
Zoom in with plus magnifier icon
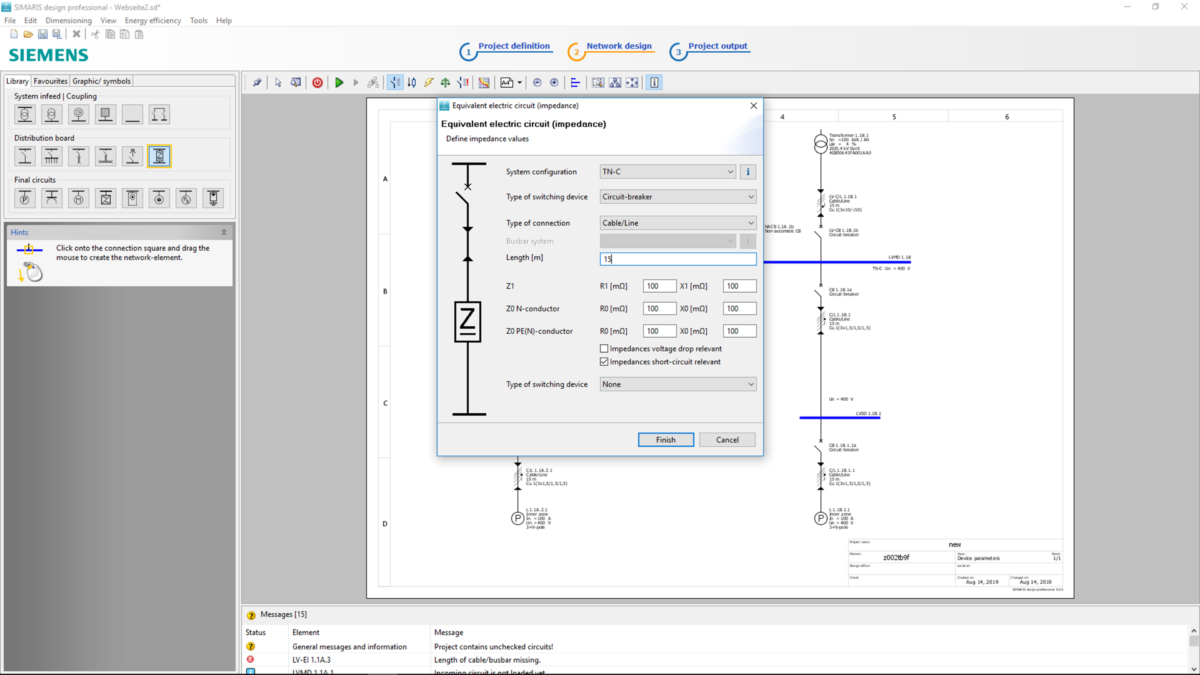(554, 83)
